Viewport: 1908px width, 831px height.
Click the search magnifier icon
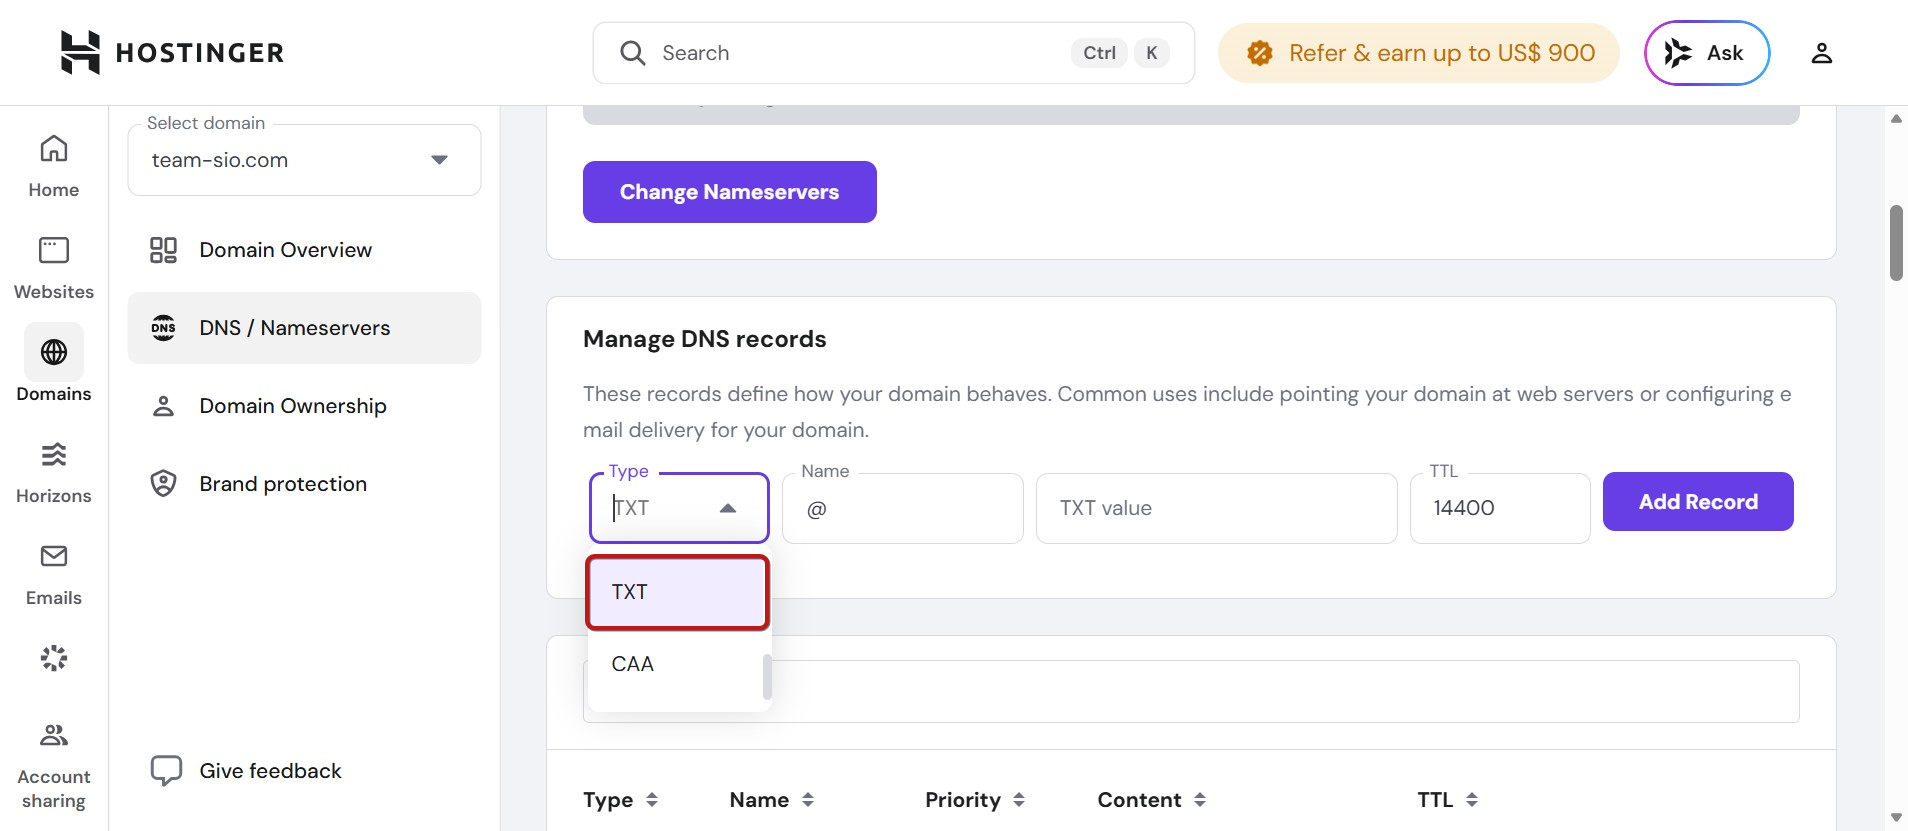(x=632, y=53)
